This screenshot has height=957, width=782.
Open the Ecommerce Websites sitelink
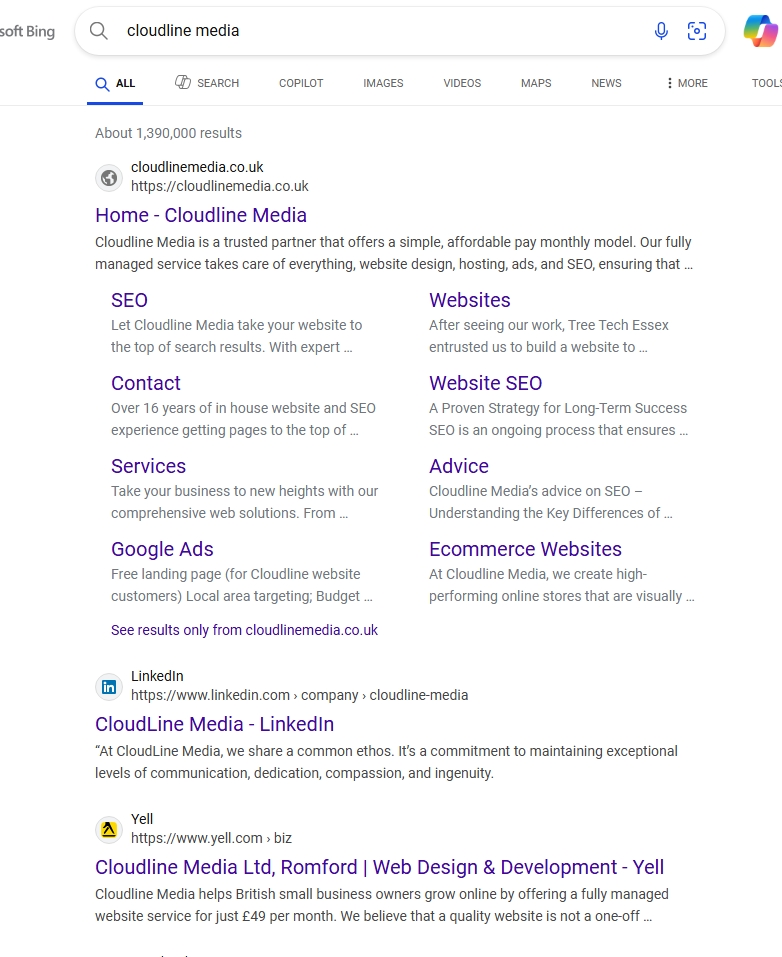525,549
